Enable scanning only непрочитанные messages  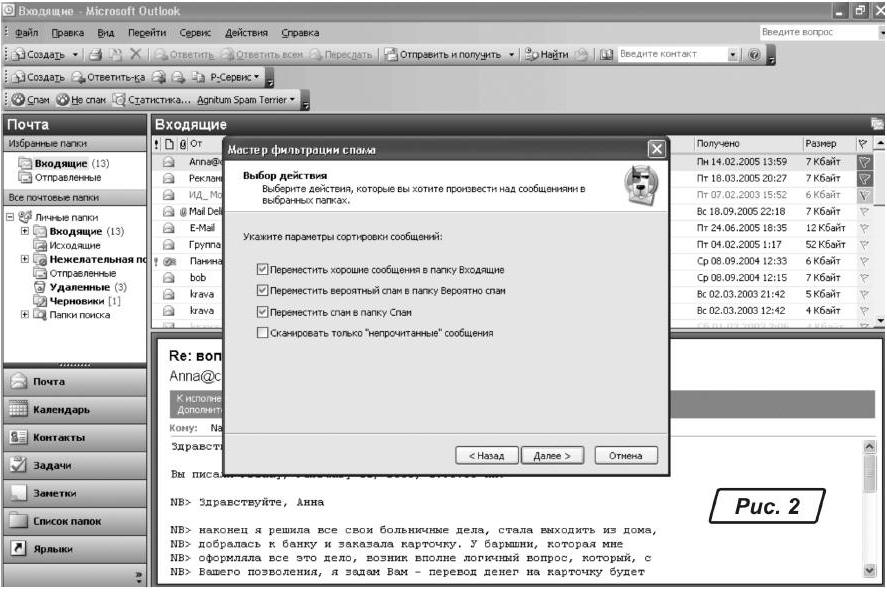pos(262,333)
